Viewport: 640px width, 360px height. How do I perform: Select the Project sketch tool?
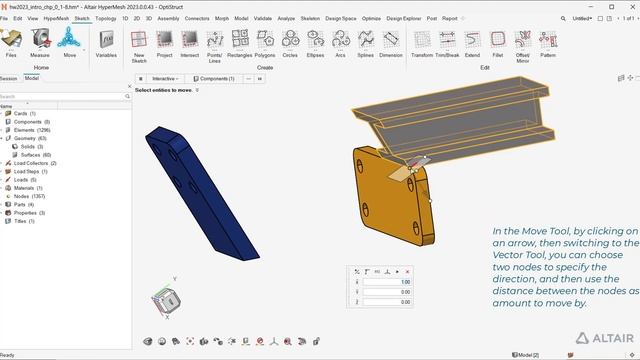point(164,43)
